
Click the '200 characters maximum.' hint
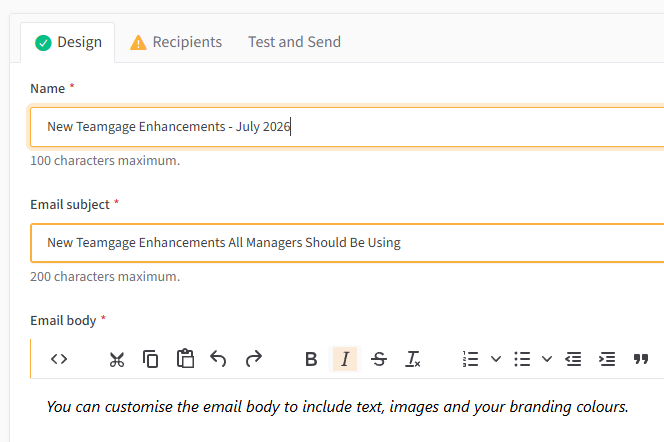click(x=105, y=276)
